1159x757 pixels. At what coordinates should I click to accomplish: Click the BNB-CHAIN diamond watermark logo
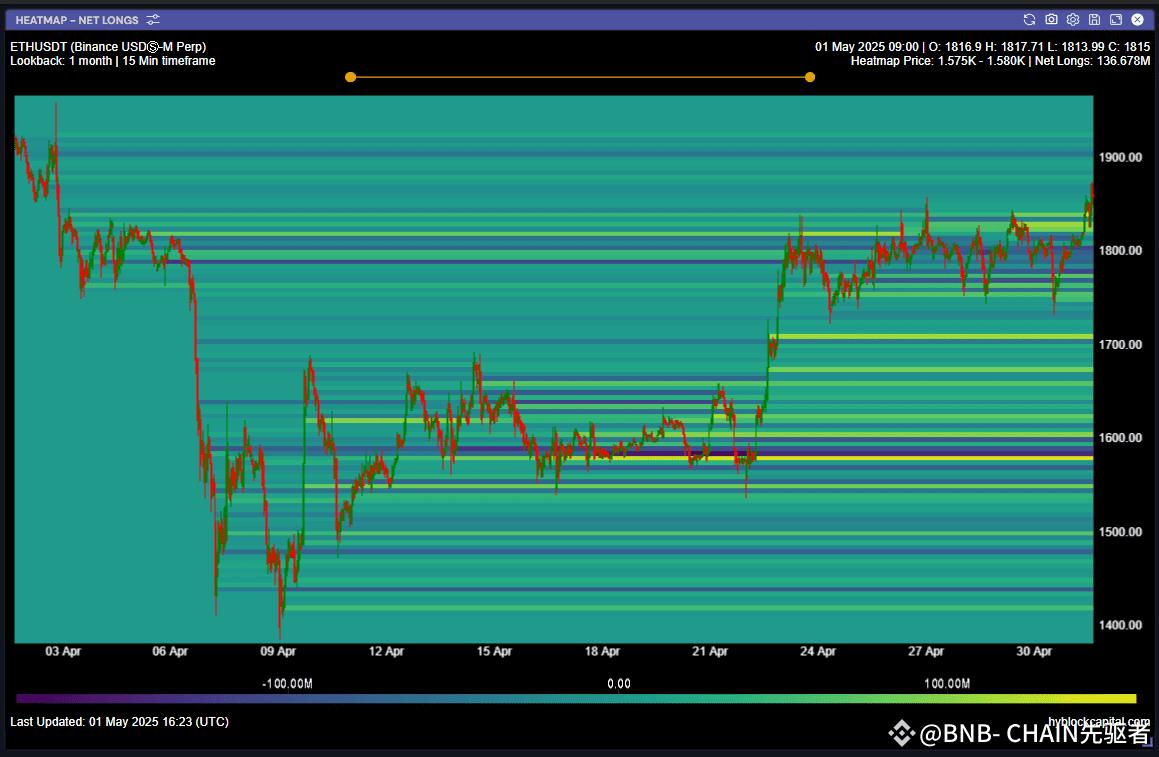coord(902,734)
